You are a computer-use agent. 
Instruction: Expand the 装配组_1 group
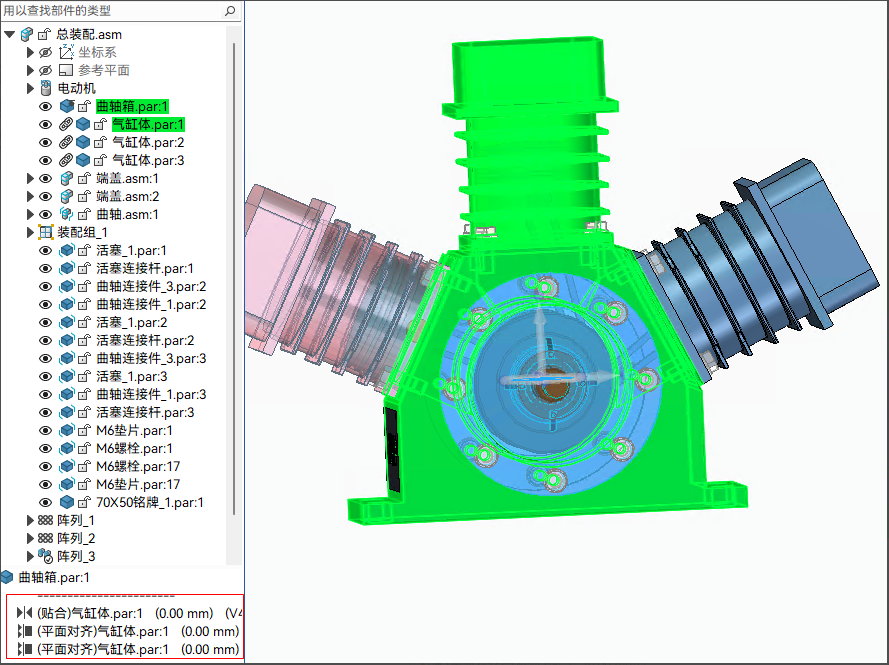[31, 232]
